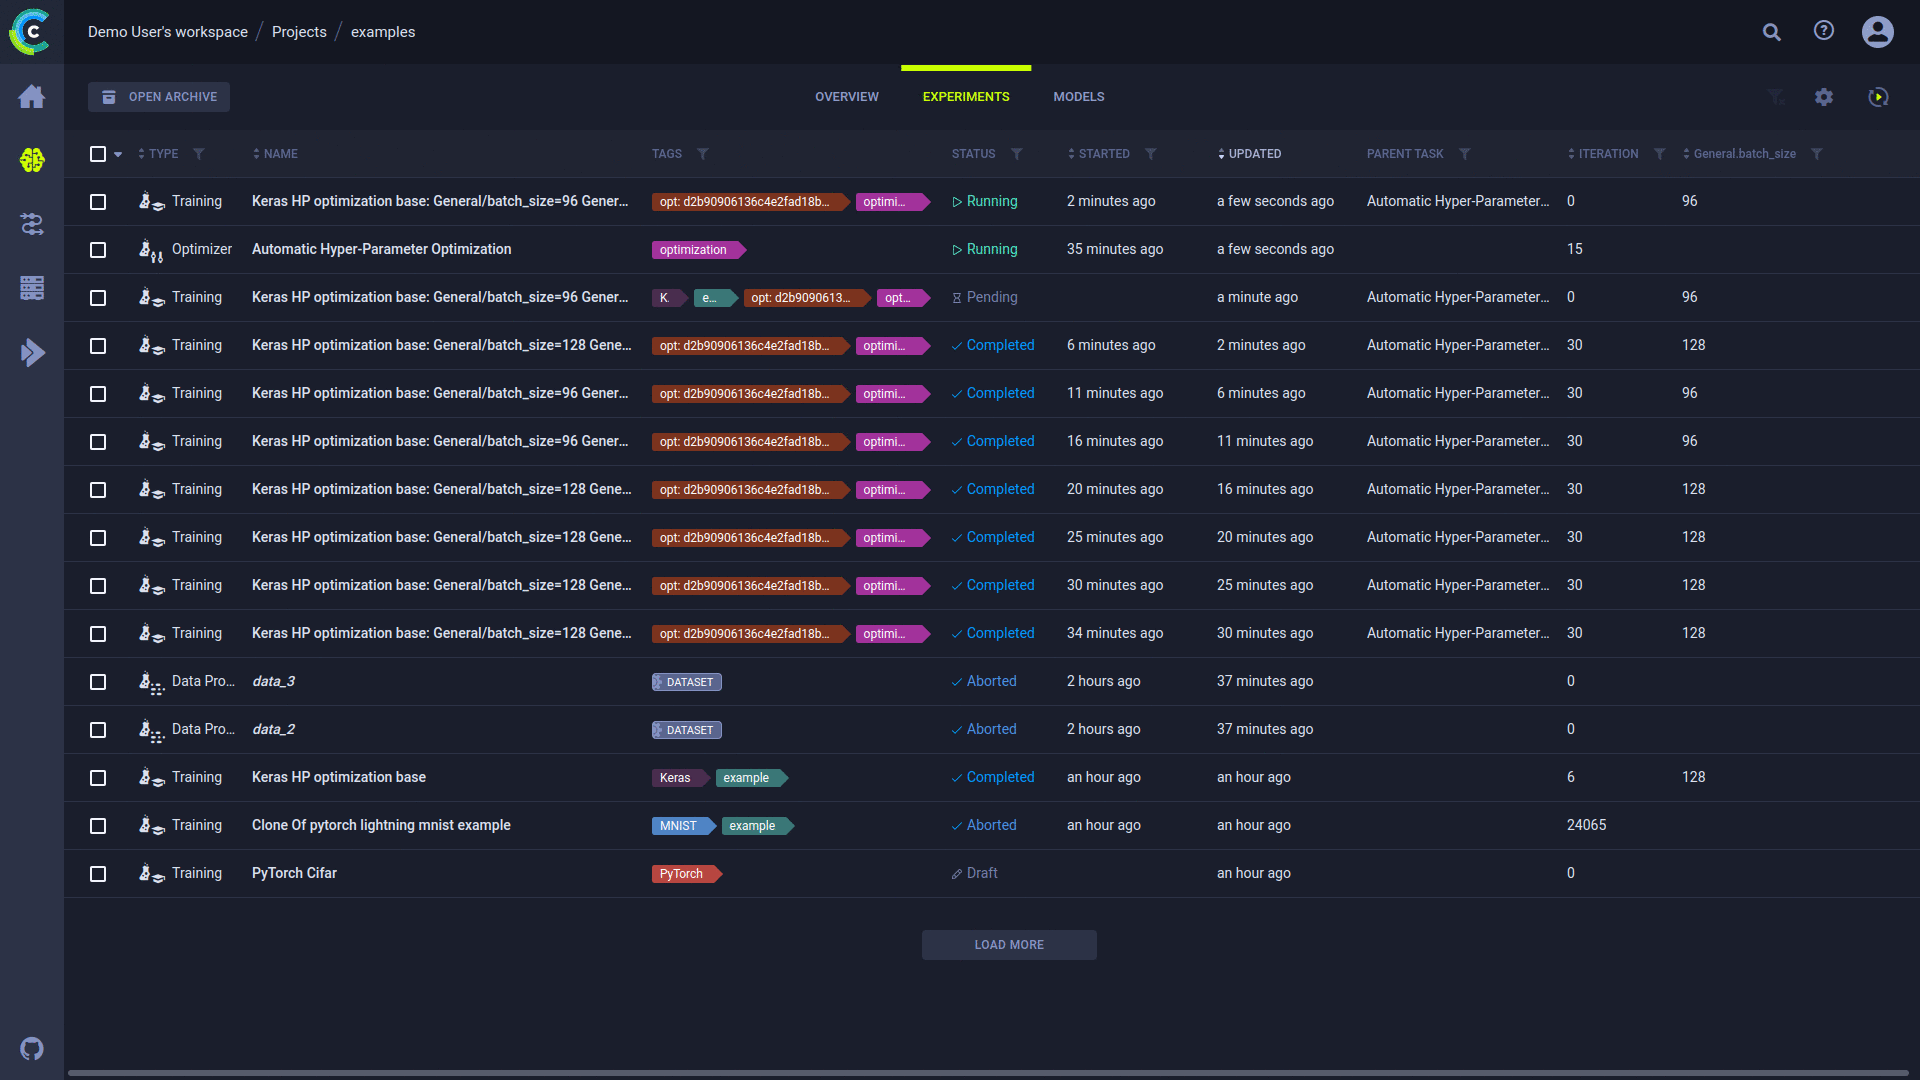Open the table column settings gear

(x=1824, y=97)
